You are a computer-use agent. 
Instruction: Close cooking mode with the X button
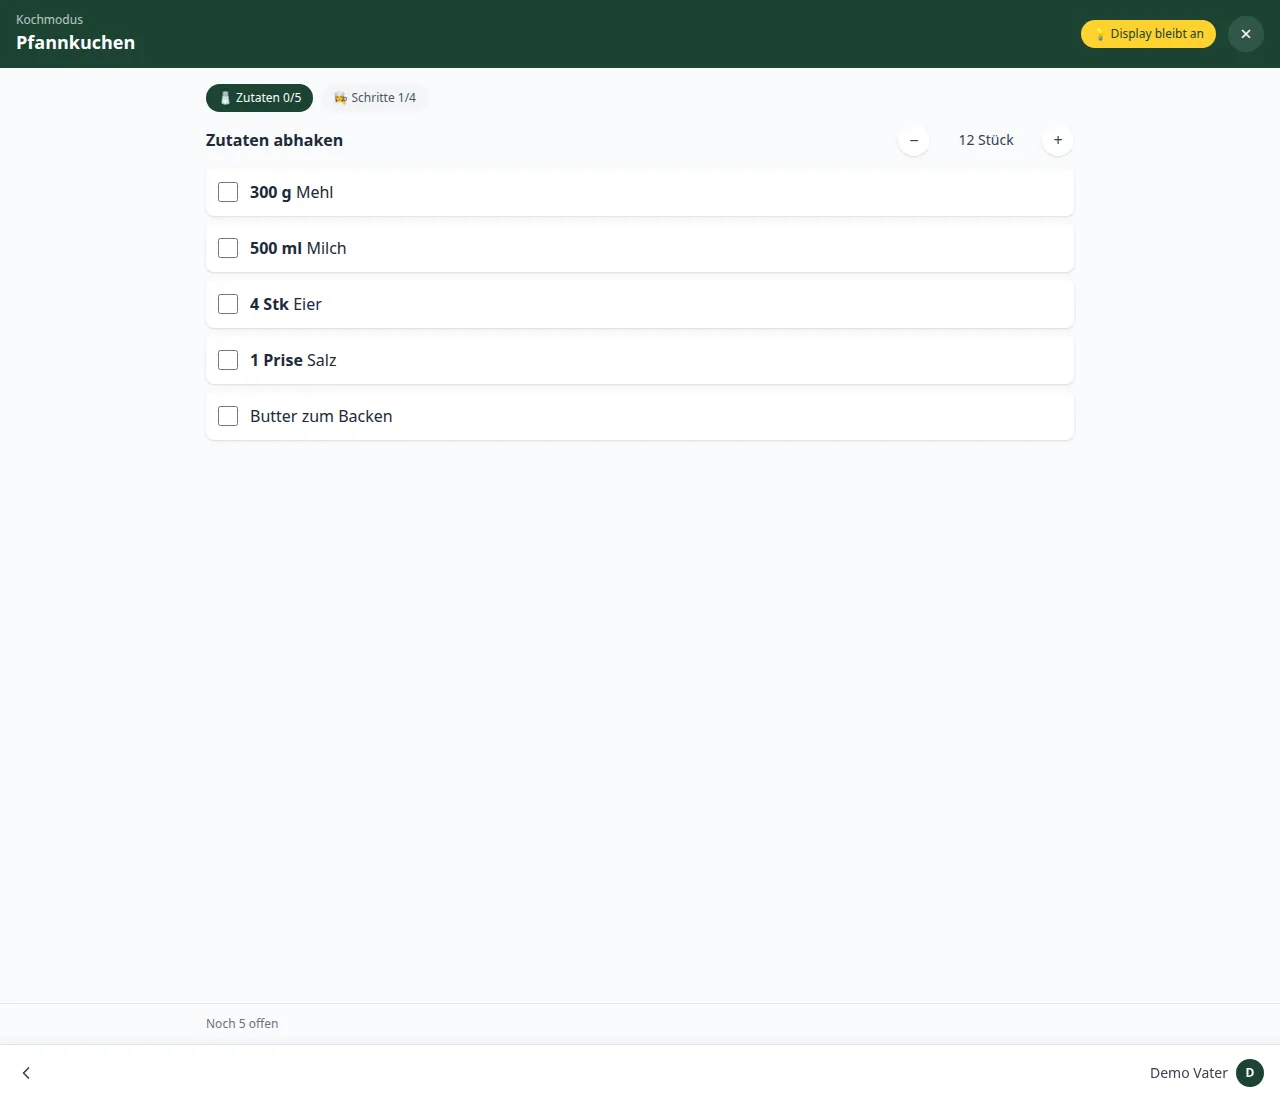tap(1246, 34)
